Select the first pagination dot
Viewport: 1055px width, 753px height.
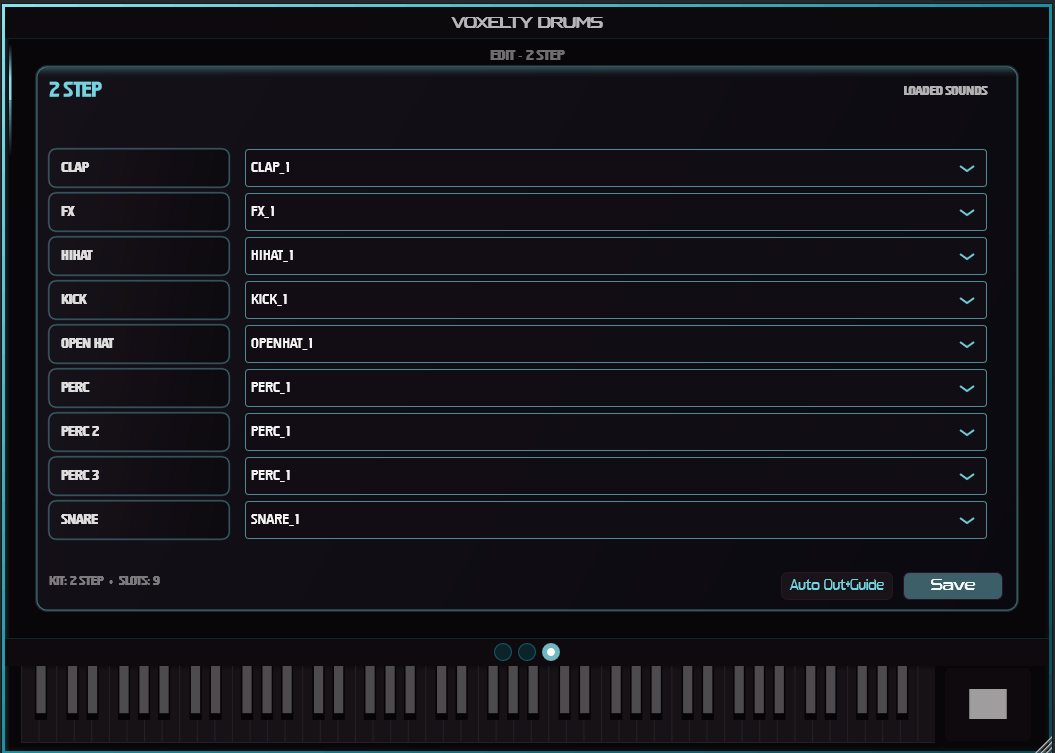coord(503,651)
